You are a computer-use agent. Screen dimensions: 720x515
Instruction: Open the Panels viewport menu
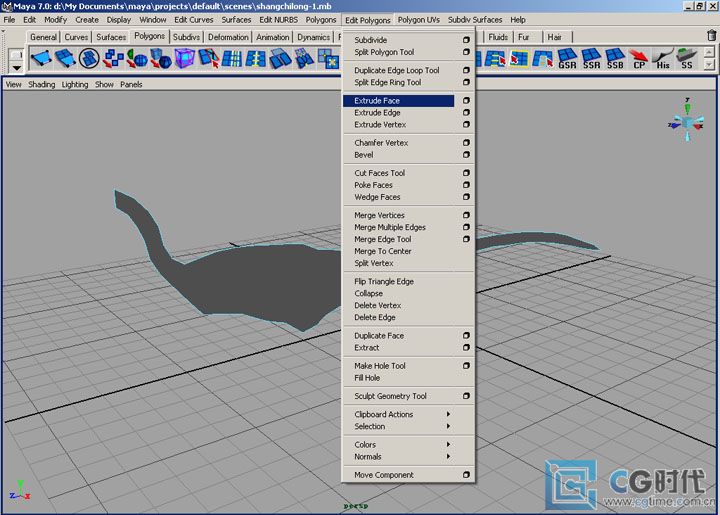(131, 84)
